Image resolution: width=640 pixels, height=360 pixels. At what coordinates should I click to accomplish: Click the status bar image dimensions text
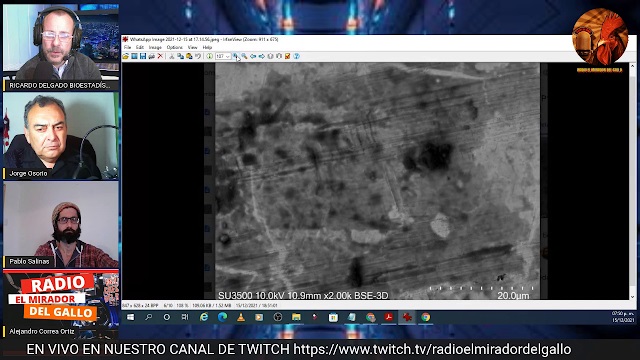click(x=140, y=305)
